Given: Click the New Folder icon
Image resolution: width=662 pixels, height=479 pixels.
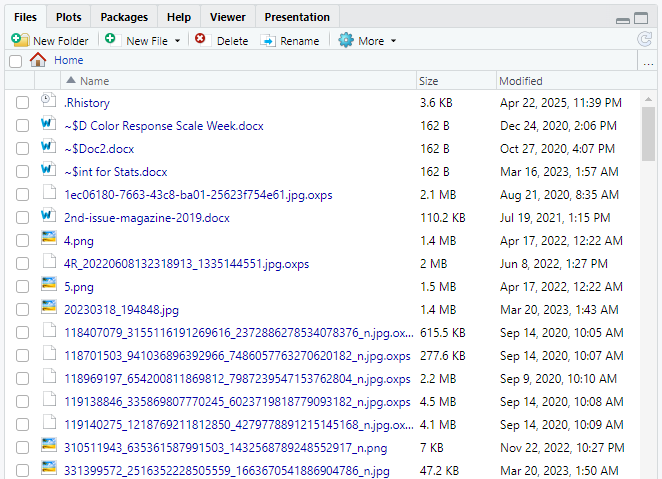Looking at the screenshot, I should [20, 40].
